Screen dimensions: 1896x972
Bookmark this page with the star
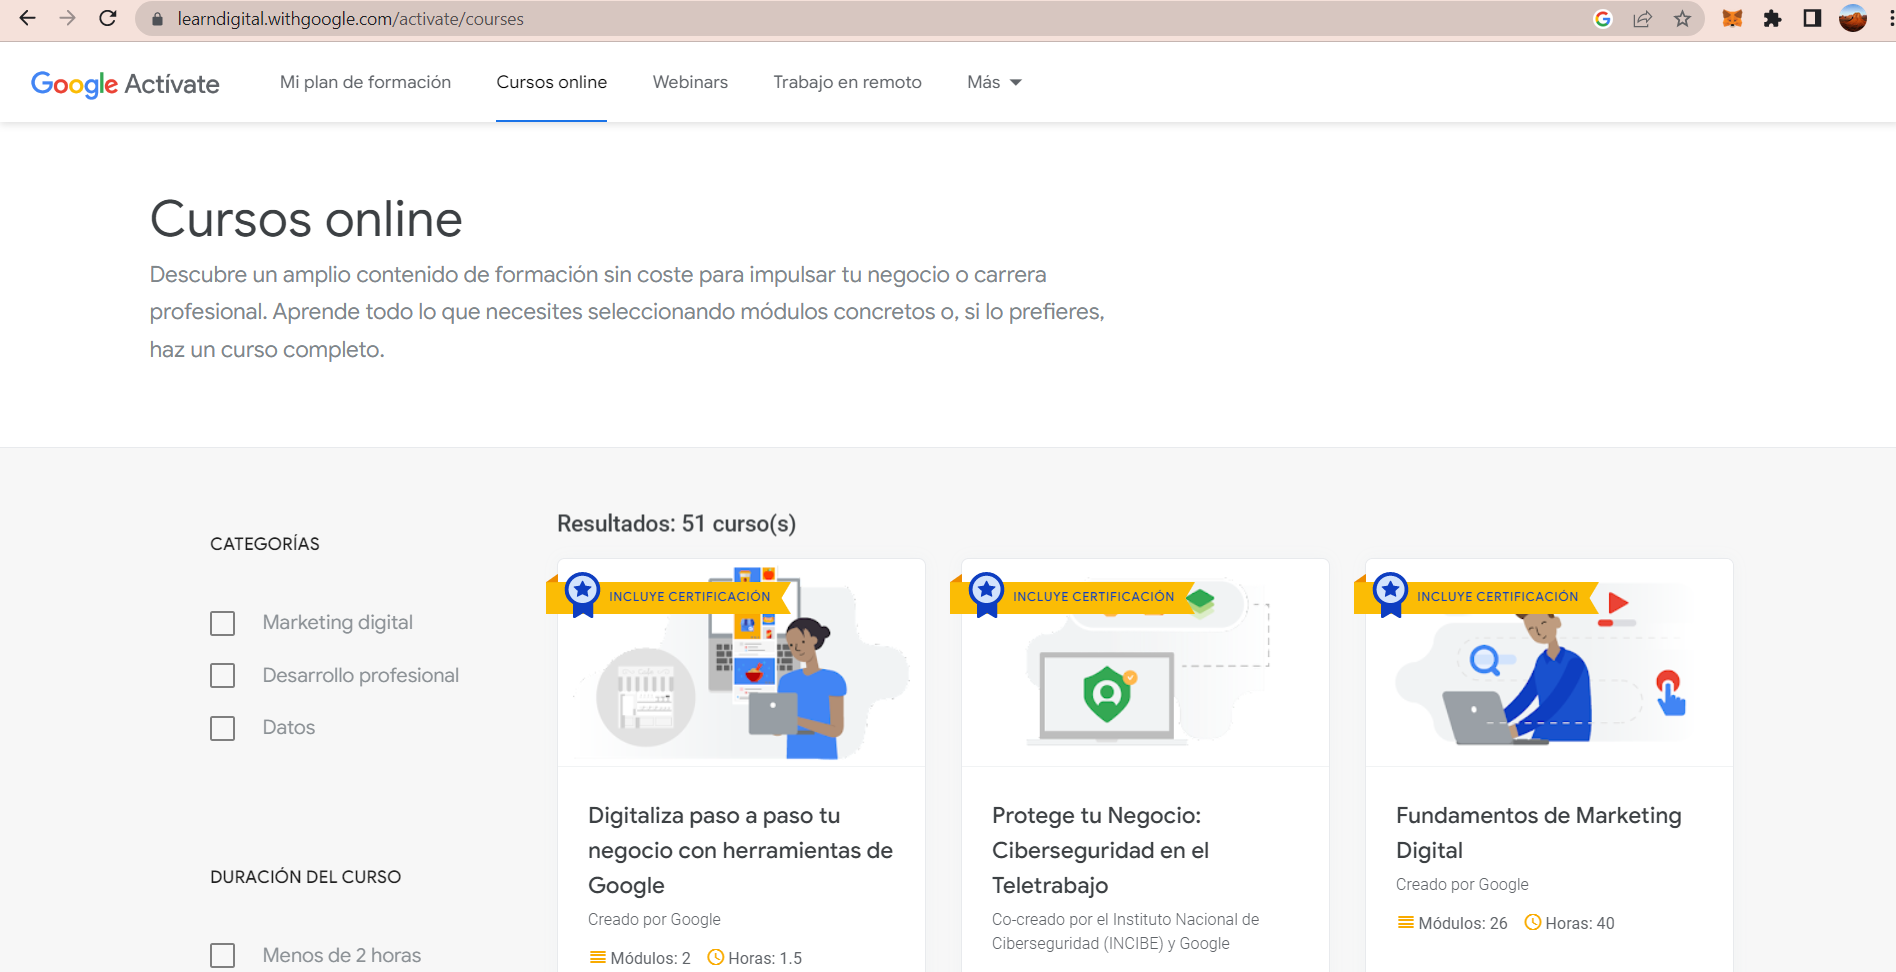pyautogui.click(x=1683, y=19)
